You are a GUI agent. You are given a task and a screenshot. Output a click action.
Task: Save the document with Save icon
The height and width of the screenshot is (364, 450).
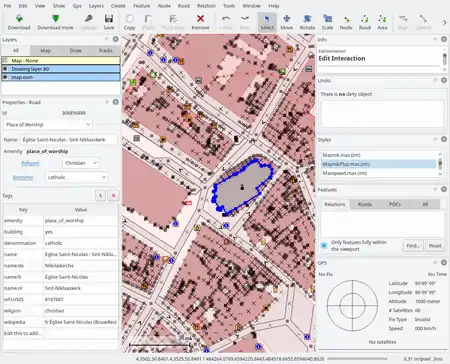pos(109,19)
